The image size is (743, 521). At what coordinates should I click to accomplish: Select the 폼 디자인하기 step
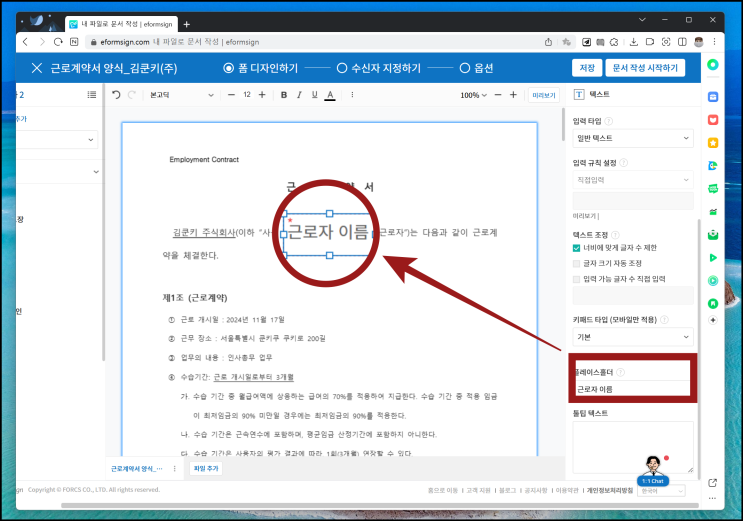(261, 68)
